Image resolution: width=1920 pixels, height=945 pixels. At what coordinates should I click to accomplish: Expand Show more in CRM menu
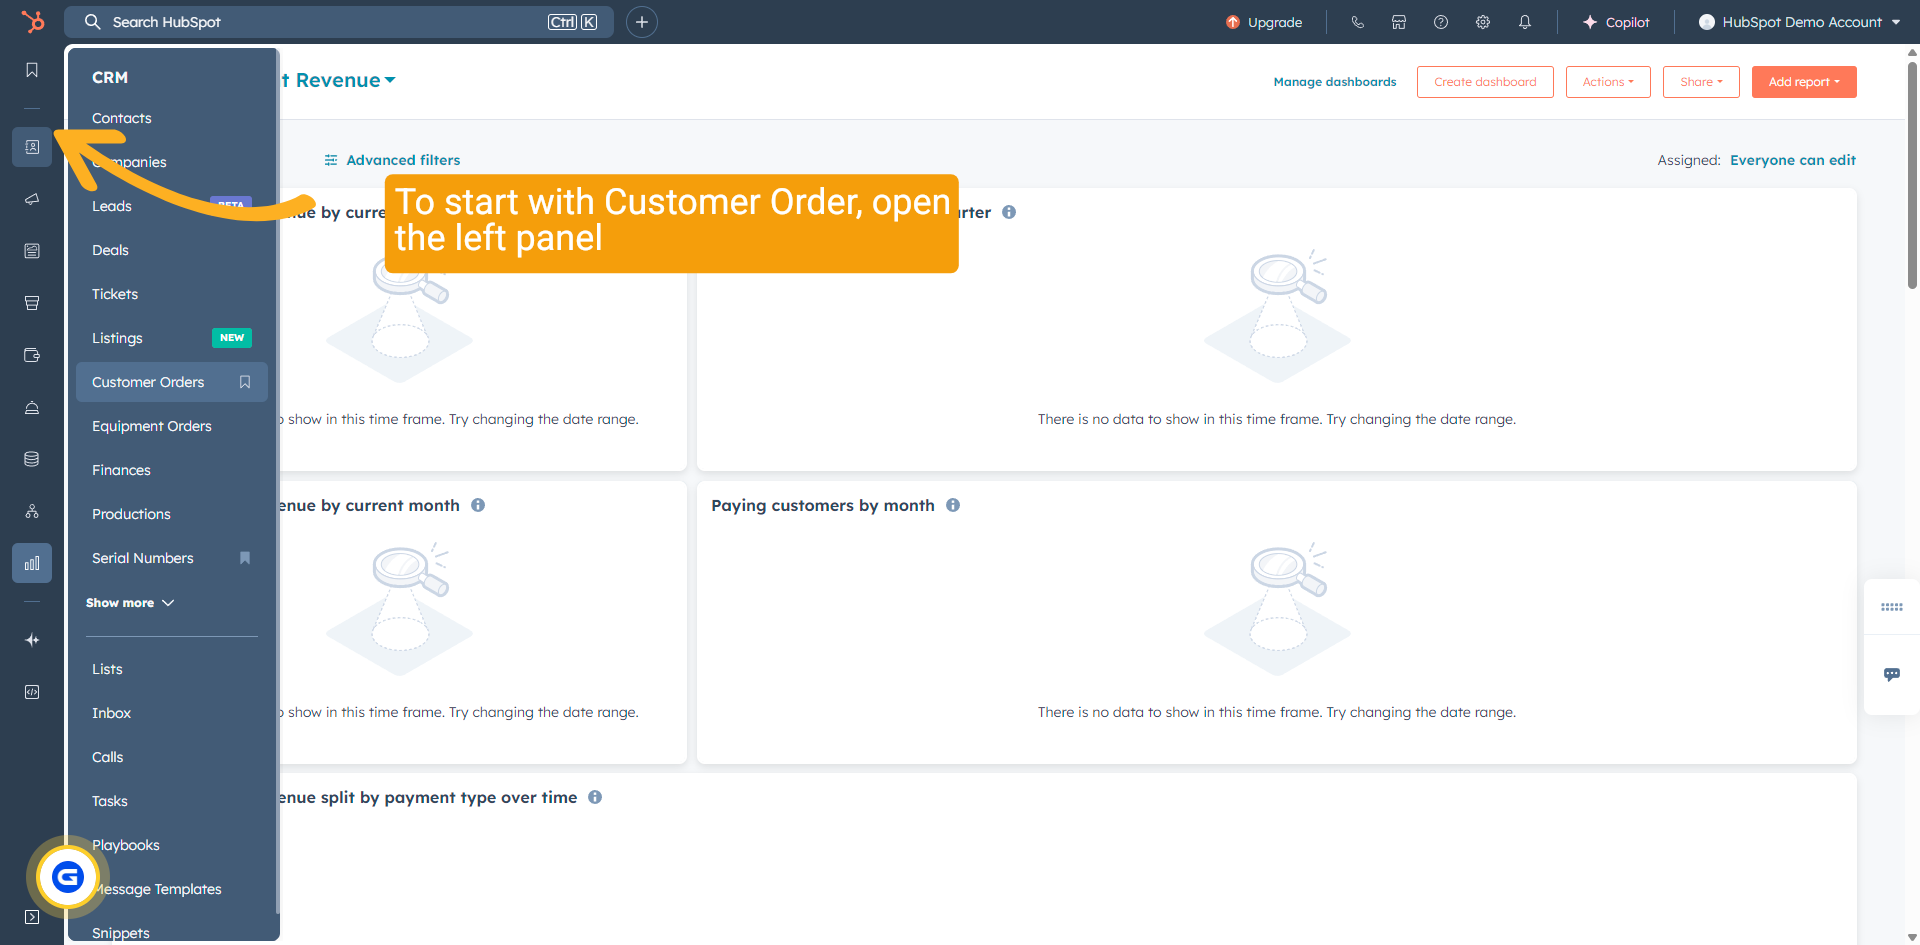tap(130, 603)
